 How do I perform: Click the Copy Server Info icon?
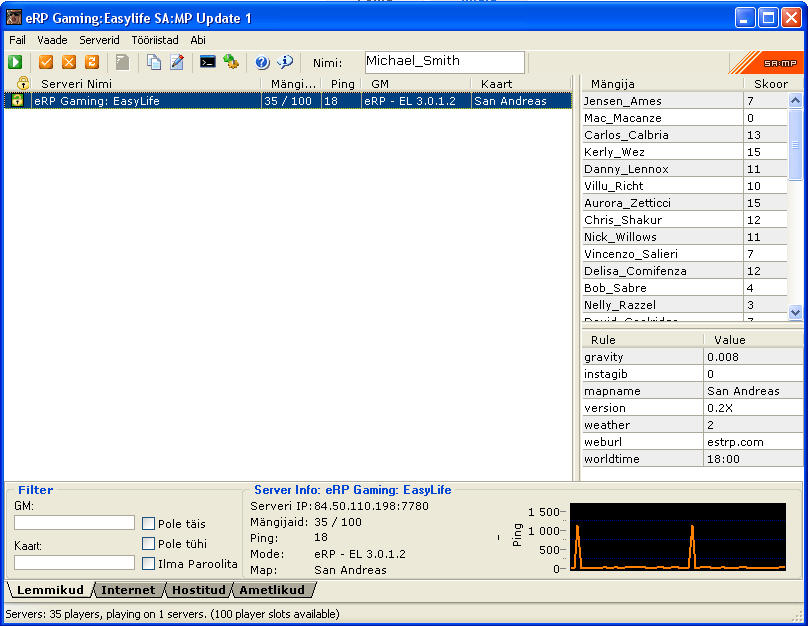(154, 62)
